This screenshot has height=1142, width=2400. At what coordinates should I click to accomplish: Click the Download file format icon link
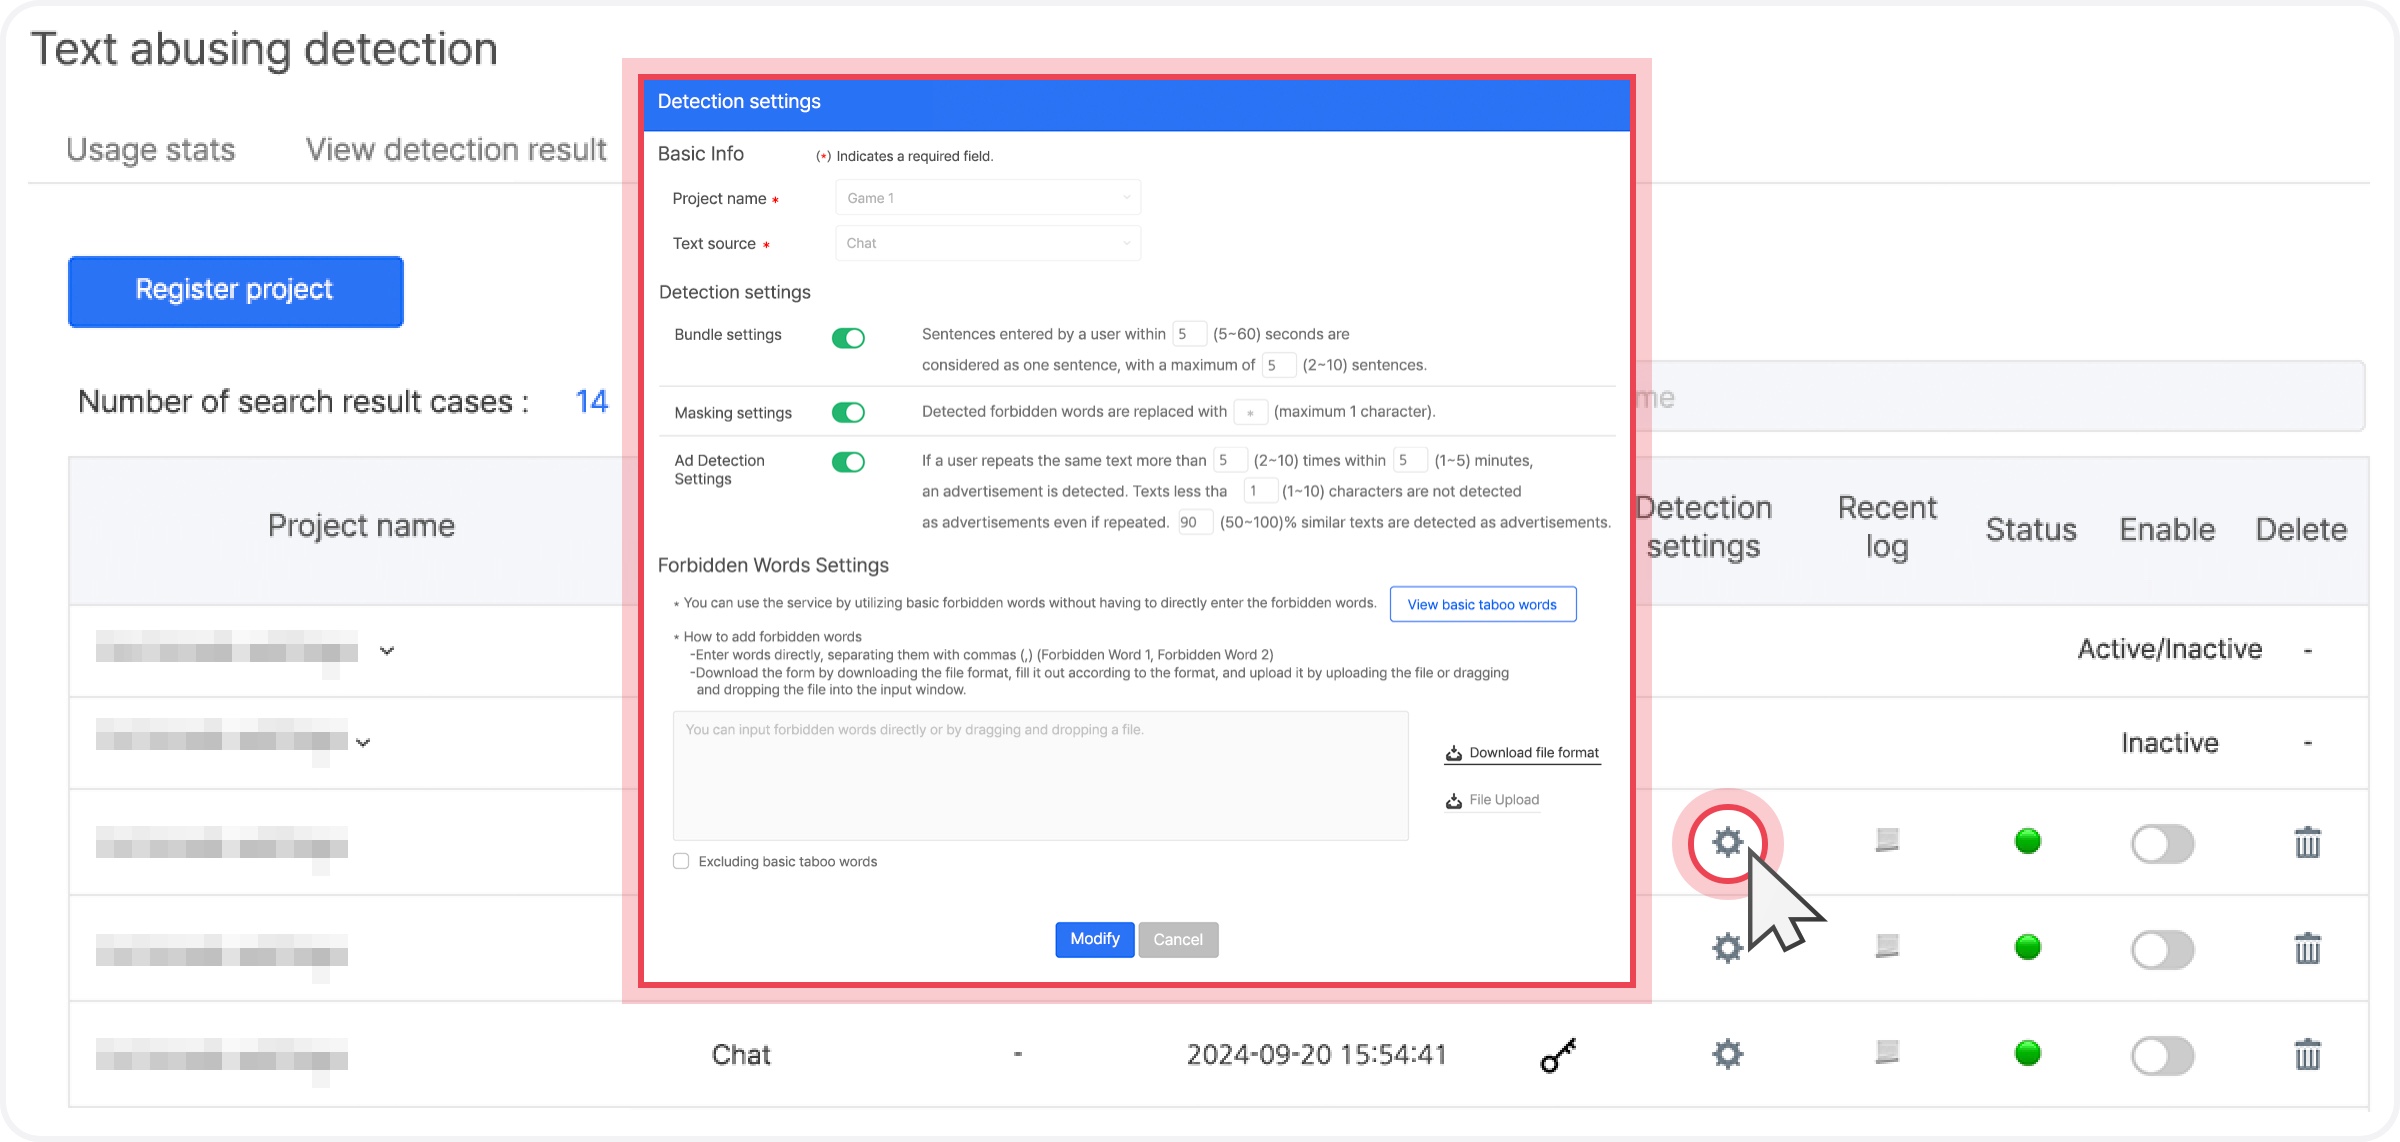[1522, 753]
